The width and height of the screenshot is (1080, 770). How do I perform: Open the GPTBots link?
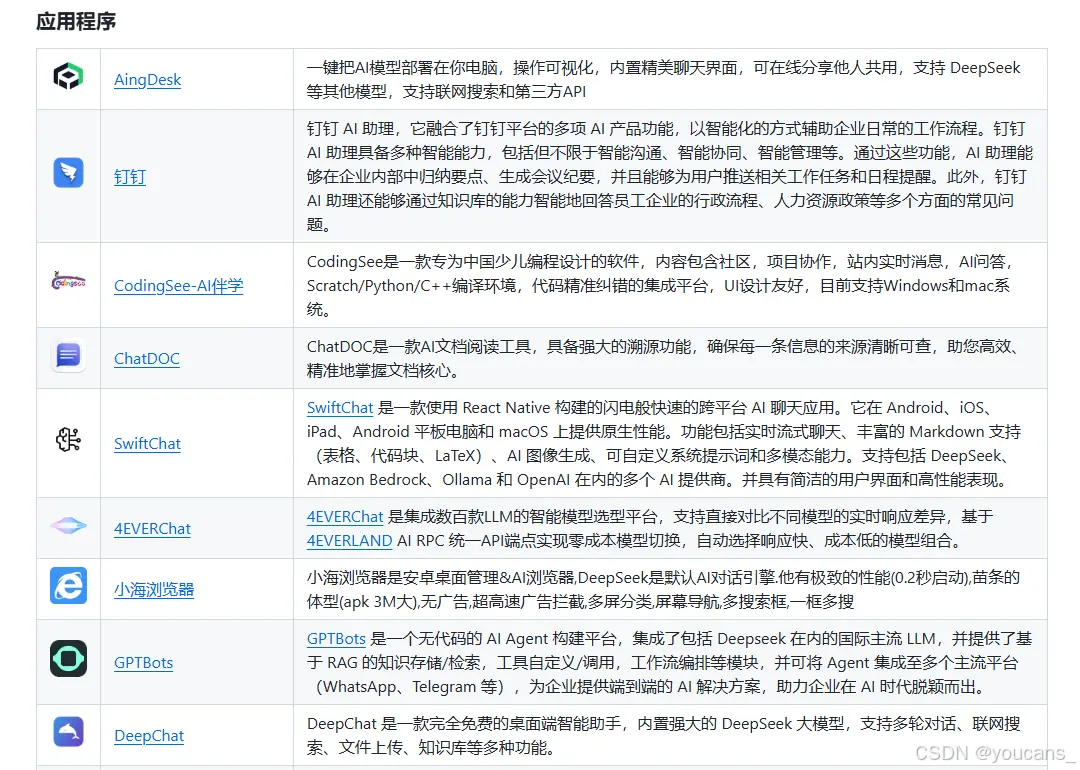tap(143, 663)
